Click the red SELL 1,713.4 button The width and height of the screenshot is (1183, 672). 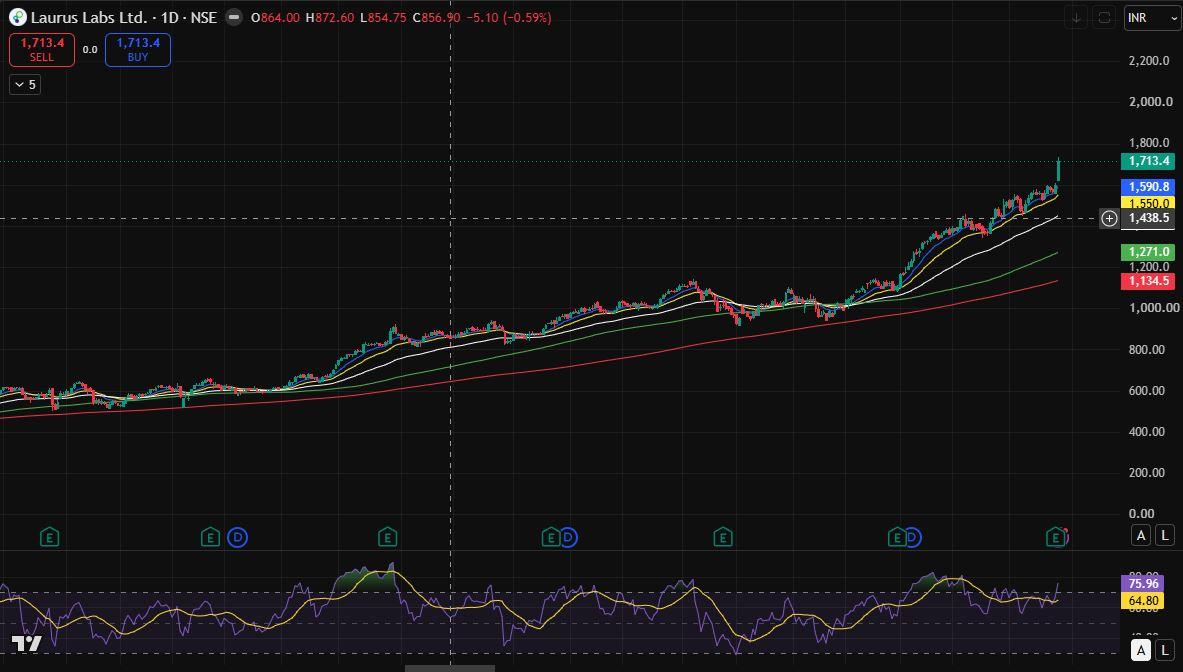point(42,50)
